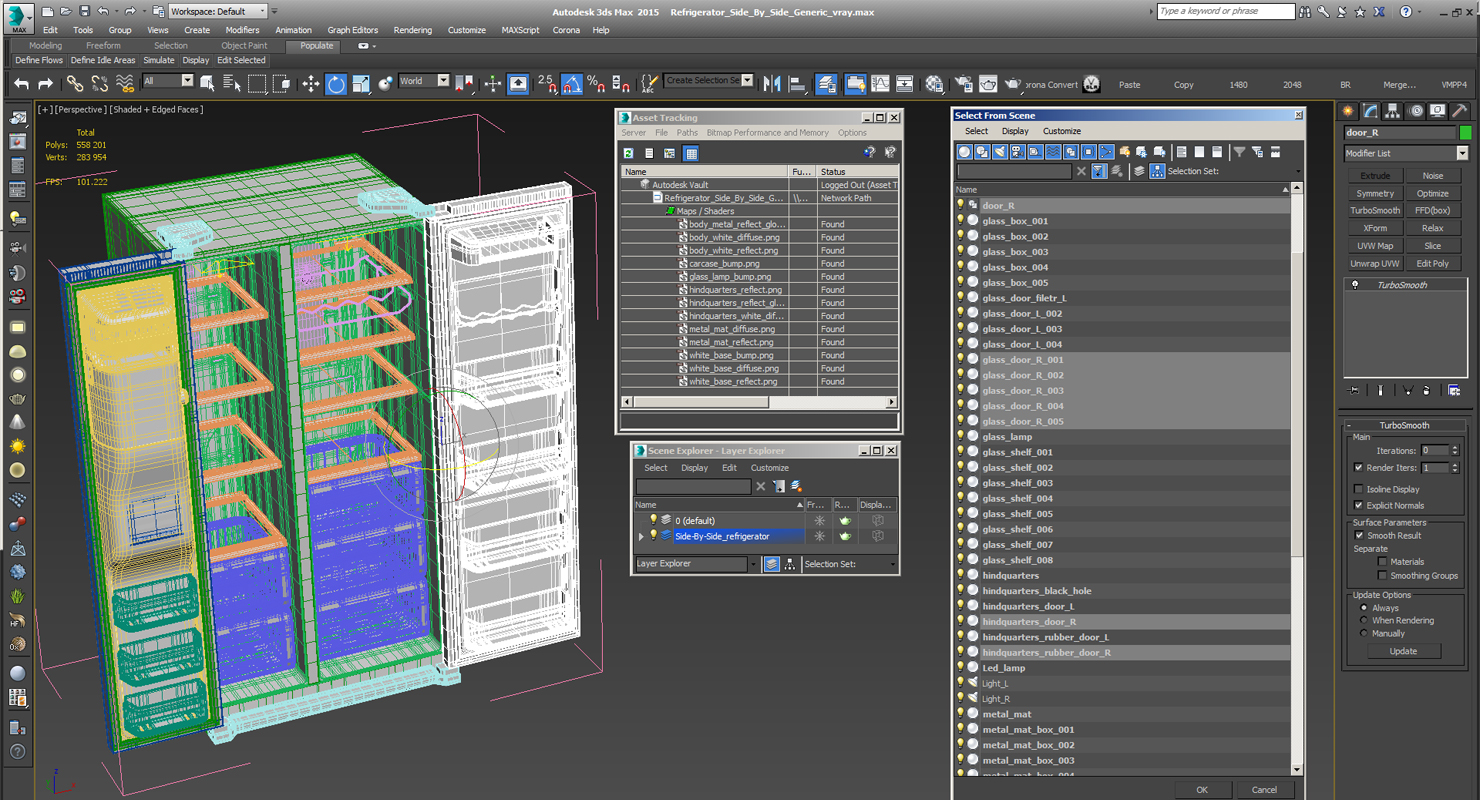The width and height of the screenshot is (1480, 800).
Task: Click Cancel in Select From Scene
Action: (x=1264, y=790)
